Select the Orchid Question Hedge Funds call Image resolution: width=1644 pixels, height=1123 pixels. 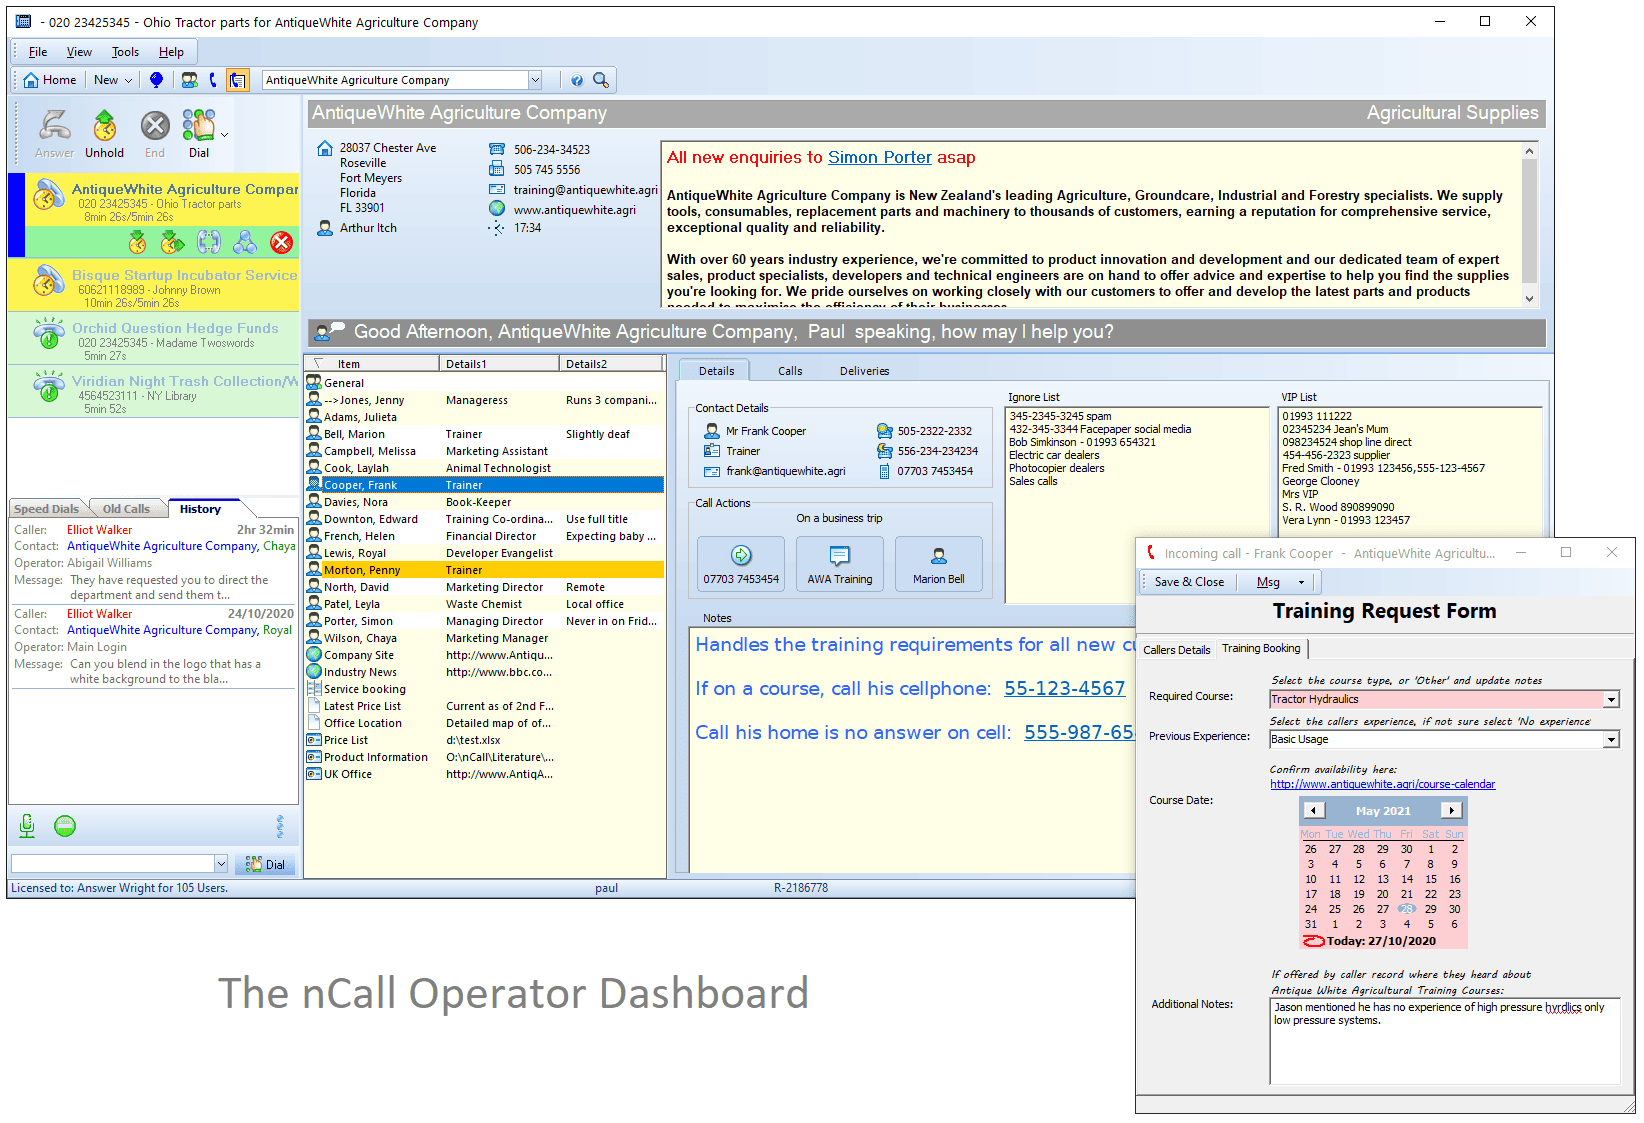pyautogui.click(x=153, y=338)
